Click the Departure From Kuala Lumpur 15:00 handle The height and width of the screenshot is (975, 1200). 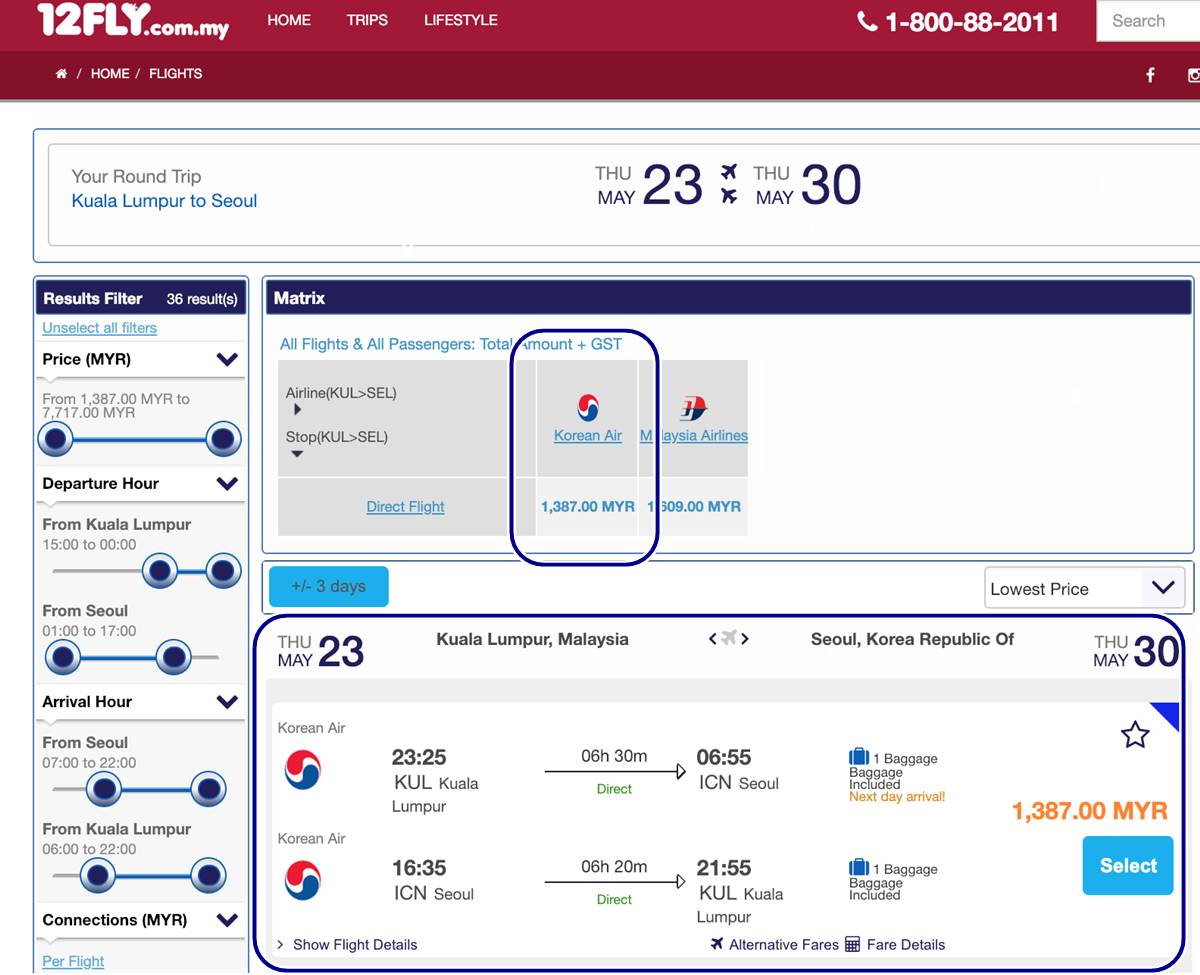(160, 572)
